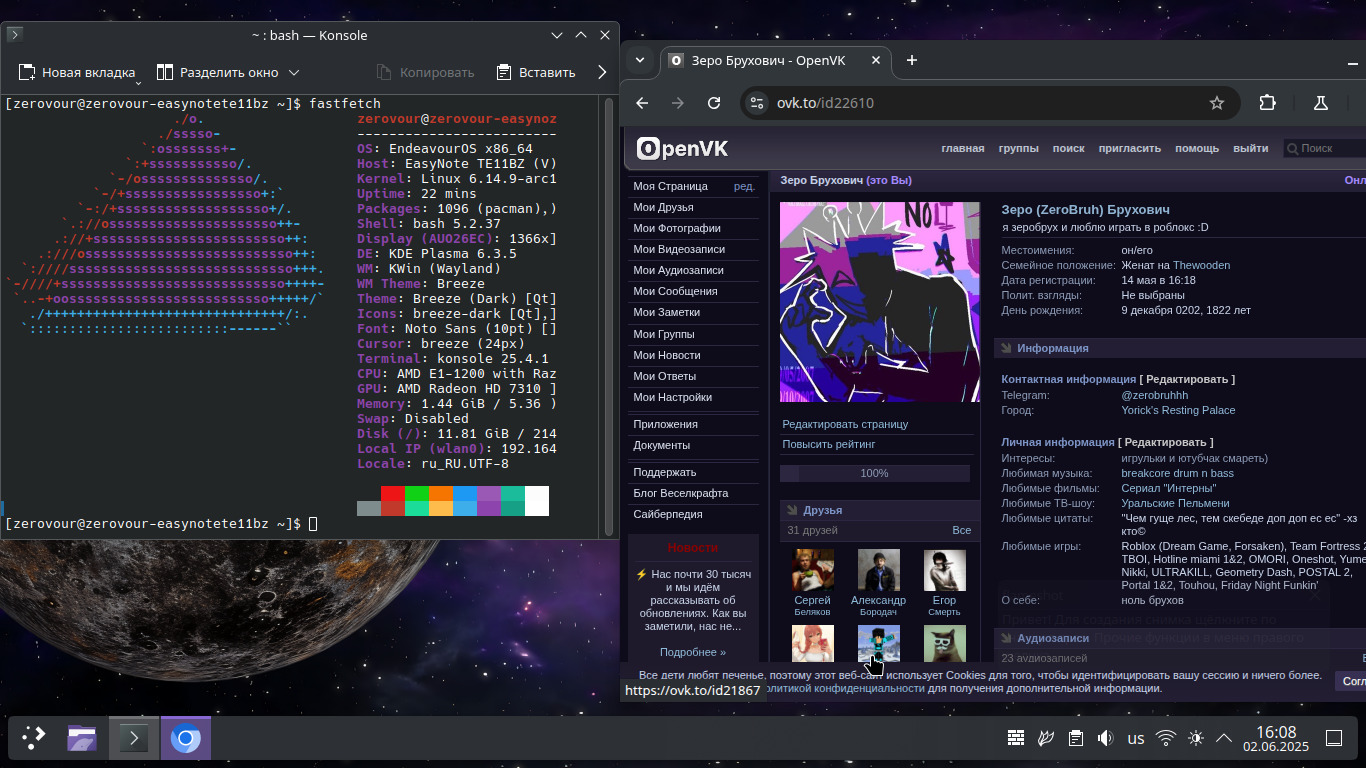Reload the OpenVK page in the browser
Screen dimensions: 1366x768
pos(714,103)
